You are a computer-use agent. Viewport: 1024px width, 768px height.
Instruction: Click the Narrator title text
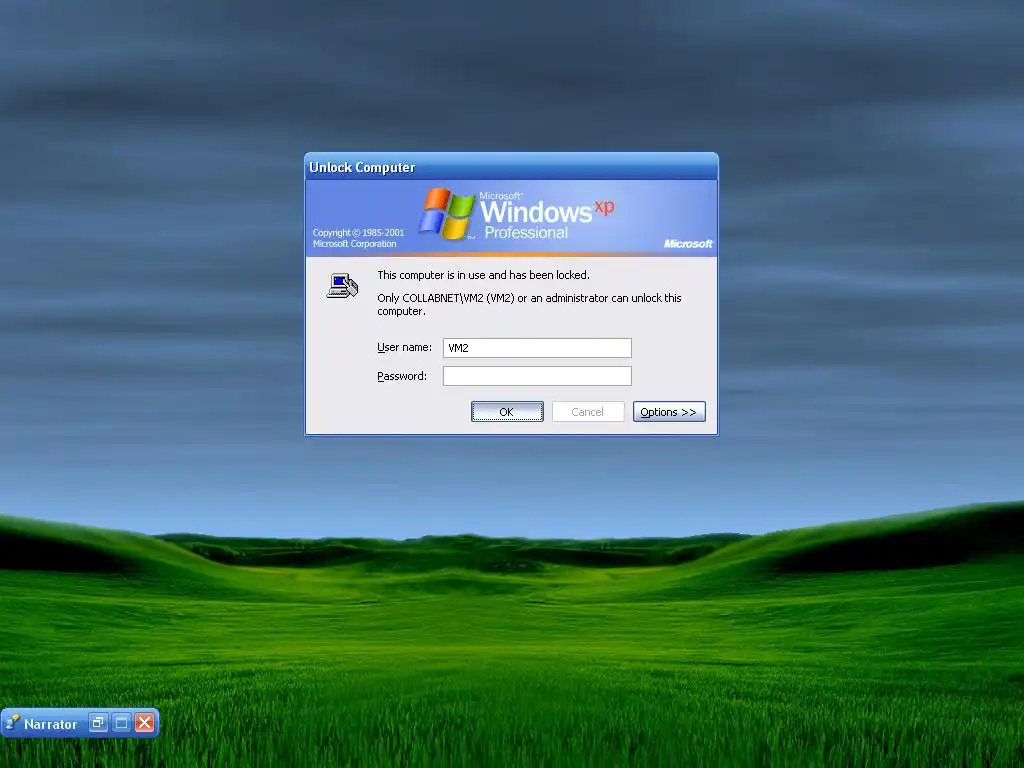50,724
